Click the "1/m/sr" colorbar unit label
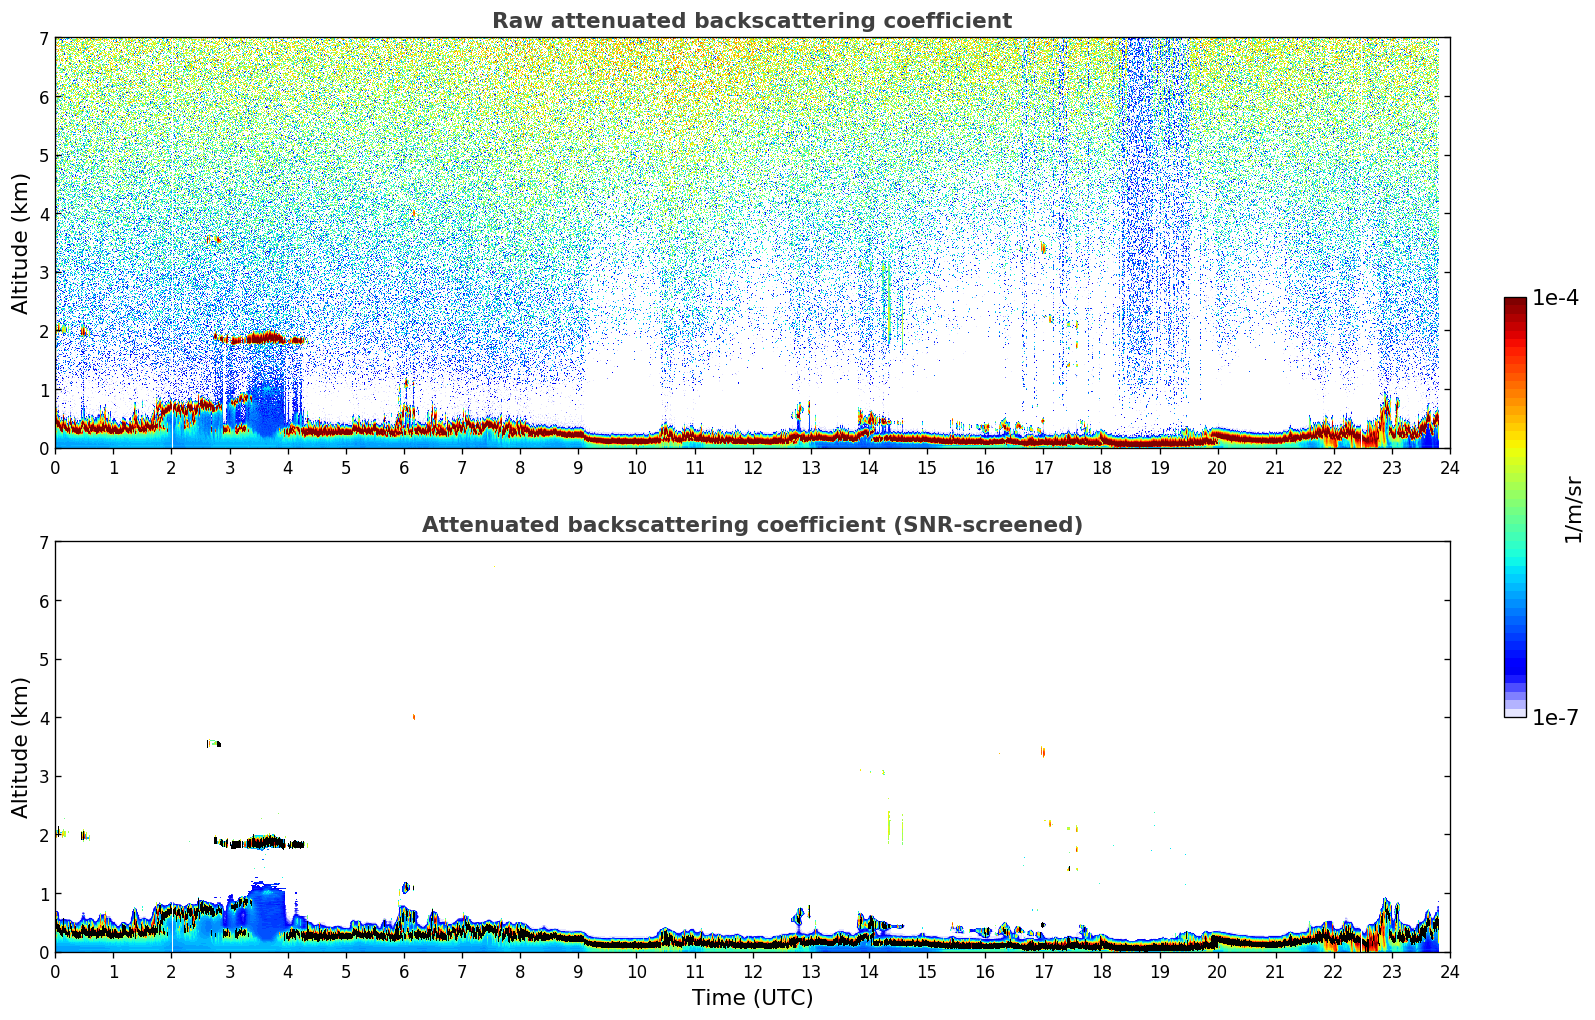 (1573, 509)
